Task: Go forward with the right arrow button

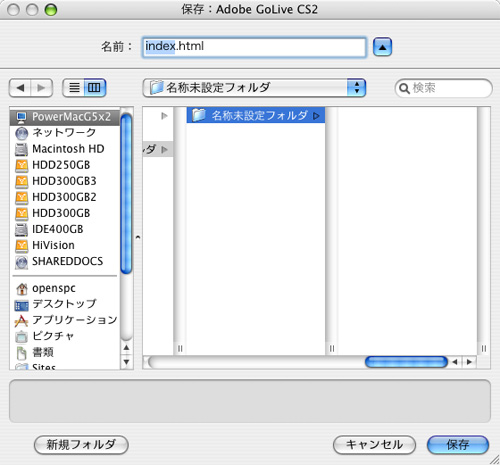Action: (x=41, y=88)
